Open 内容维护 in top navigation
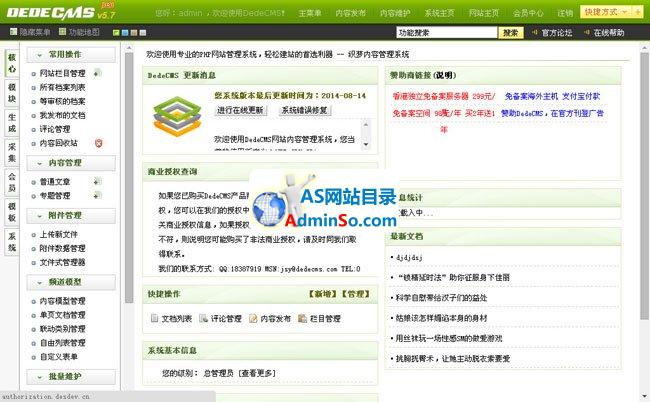This screenshot has width=650, height=402. pos(395,13)
